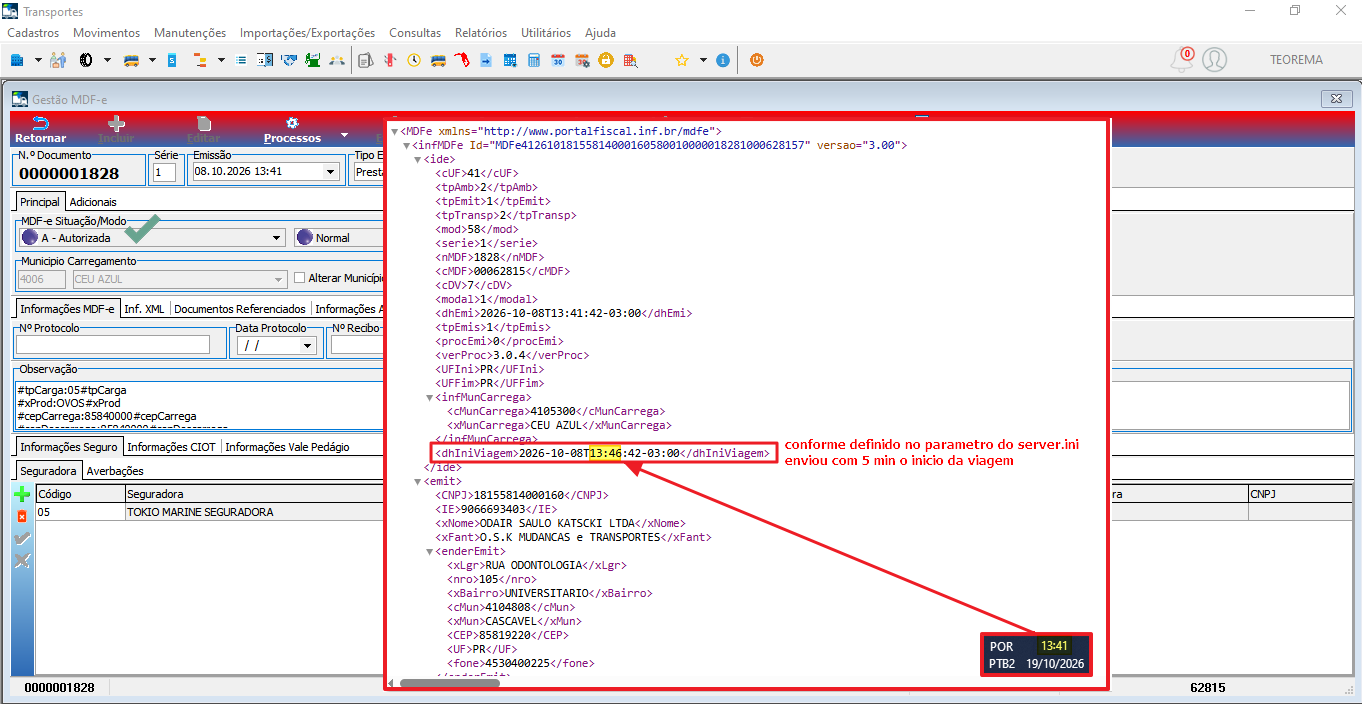Add insurer with green plus icon
Image resolution: width=1362 pixels, height=704 pixels.
pos(22,494)
